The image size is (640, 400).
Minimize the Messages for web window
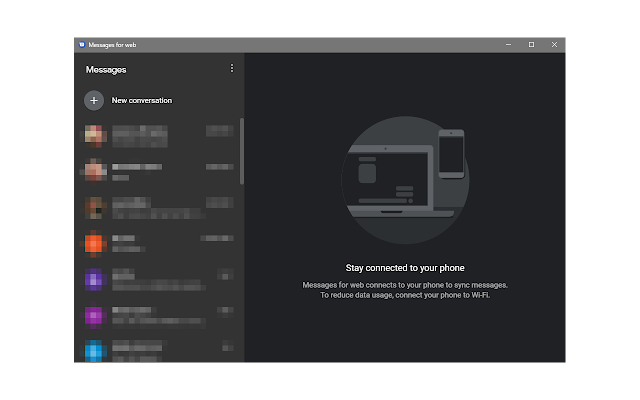click(x=509, y=45)
